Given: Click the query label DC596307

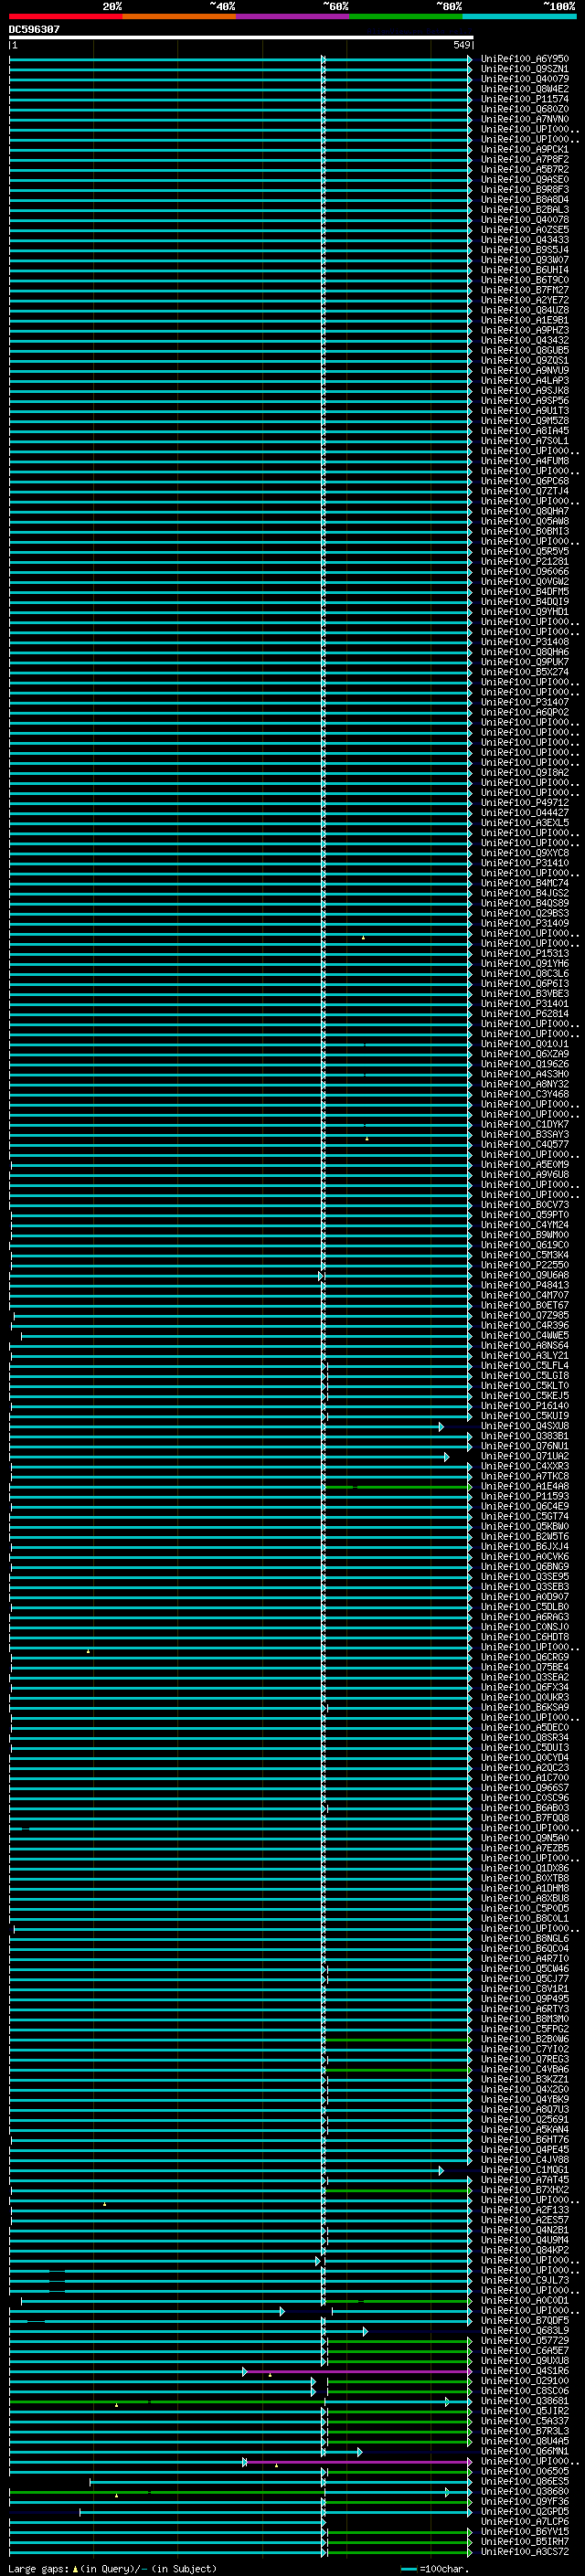Looking at the screenshot, I should [34, 30].
